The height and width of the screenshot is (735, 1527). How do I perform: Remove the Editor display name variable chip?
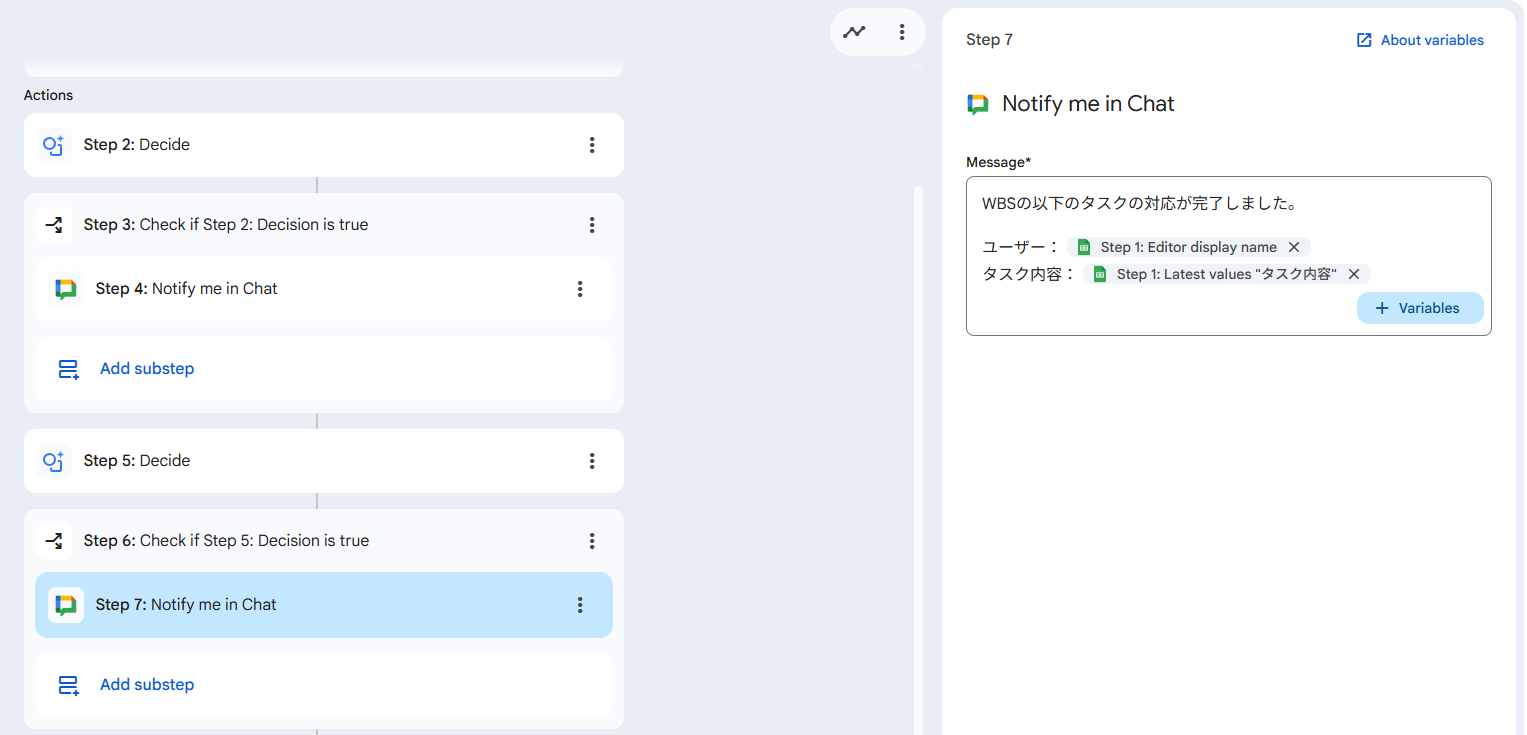click(1294, 247)
